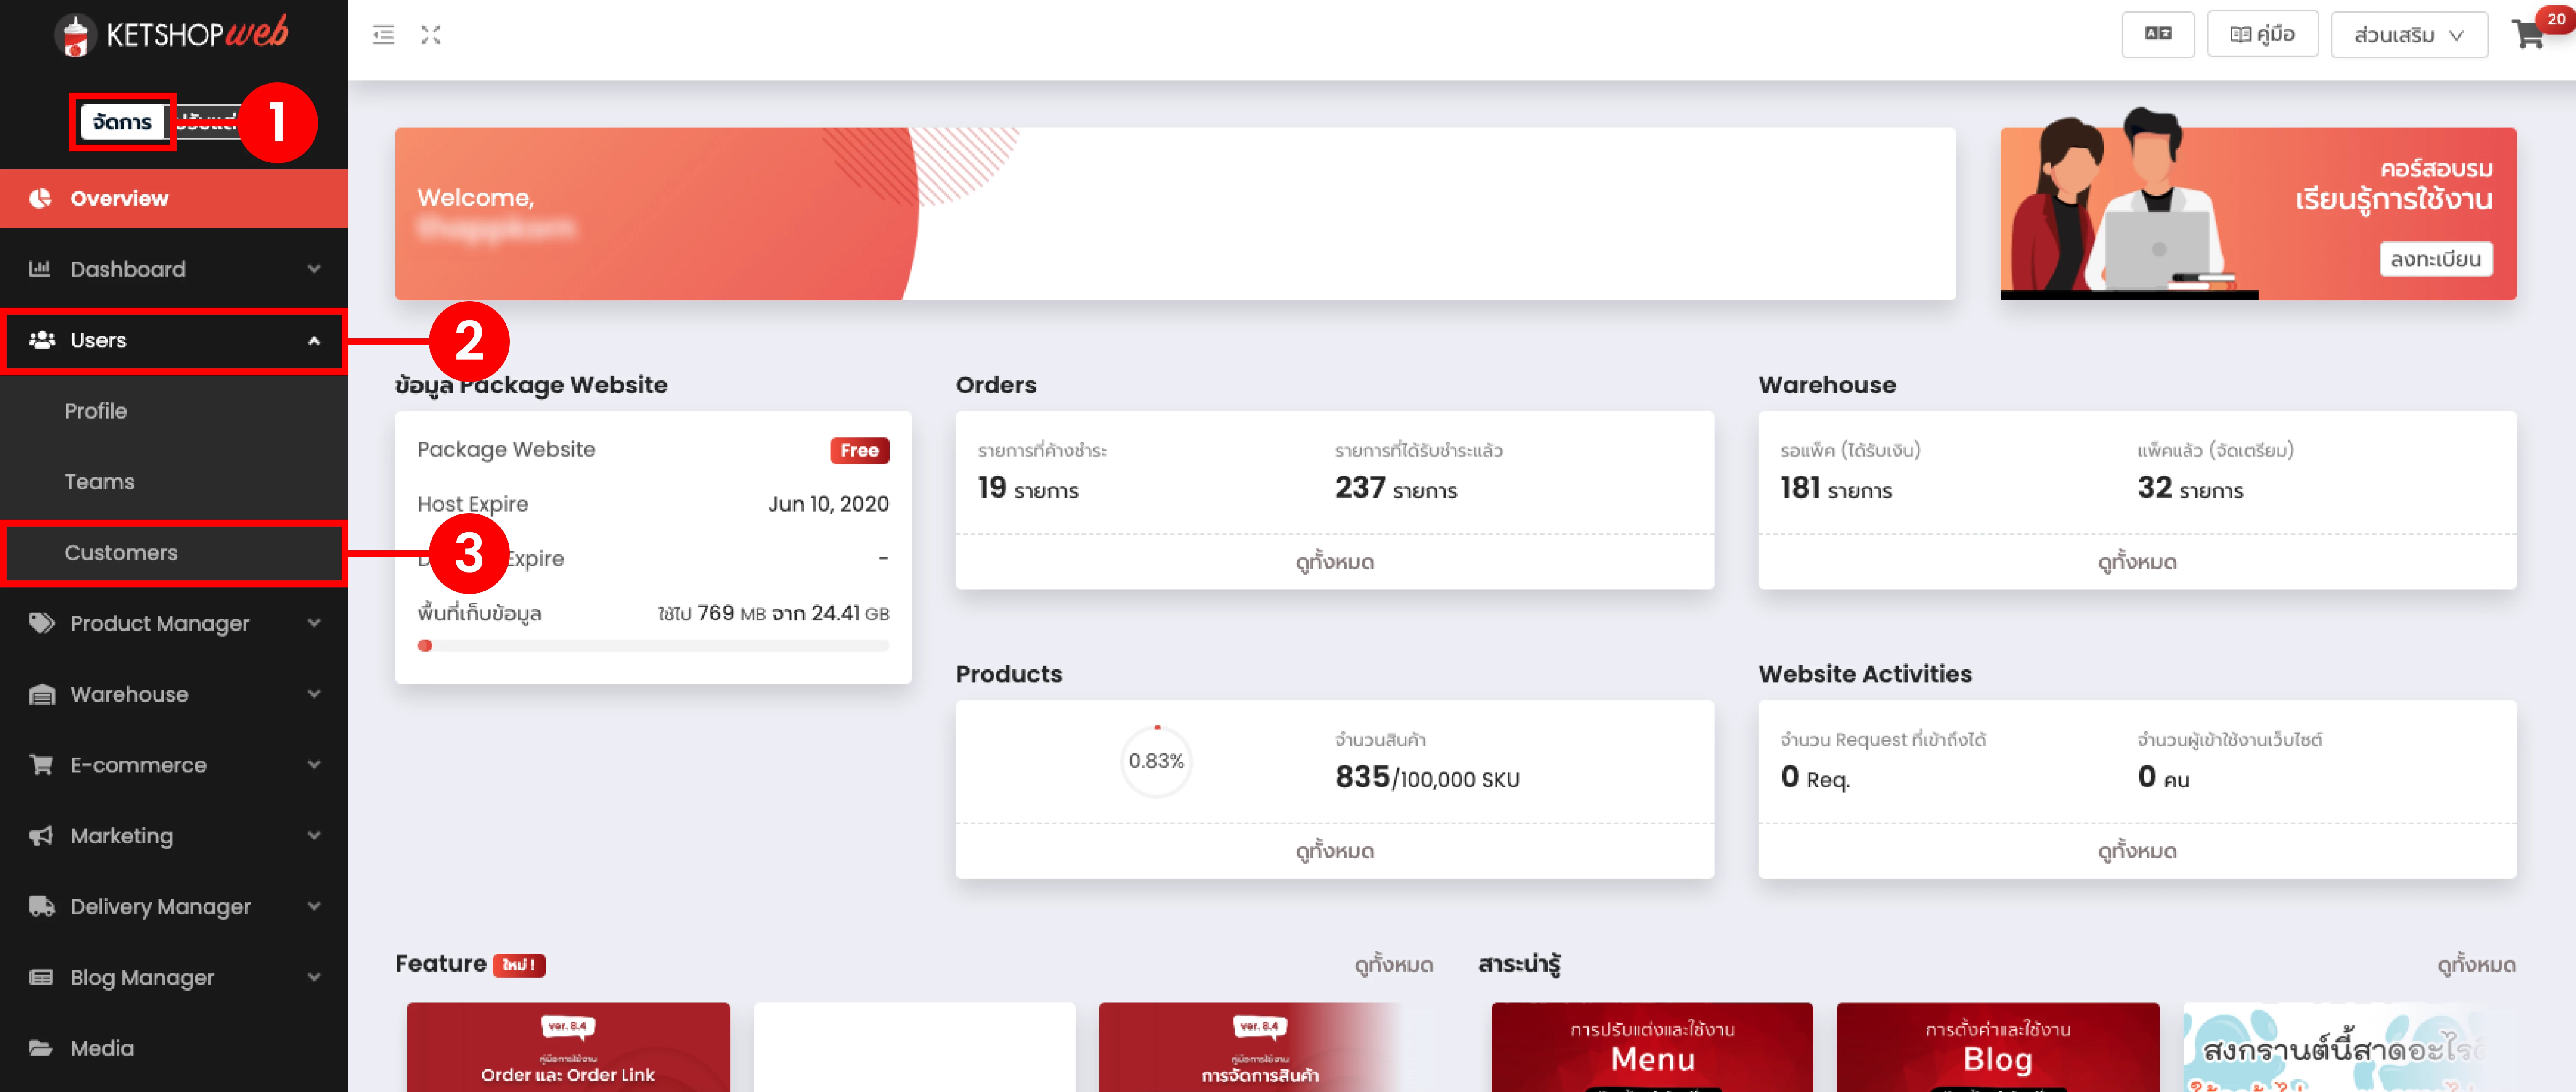Open the ส่วนเสริม dropdown
Viewport: 2576px width, 1092px height.
click(x=2409, y=35)
